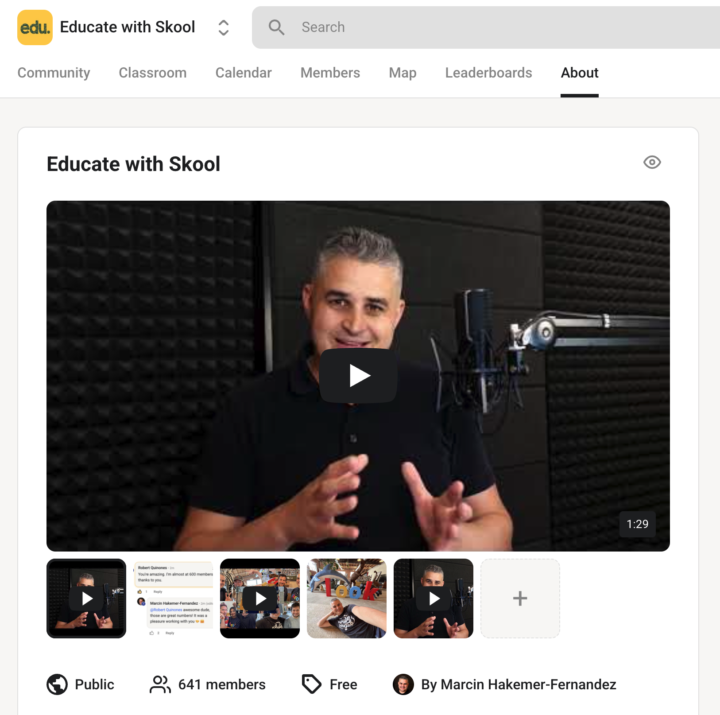Switch to the Classroom tab
This screenshot has height=715, width=720.
point(152,73)
